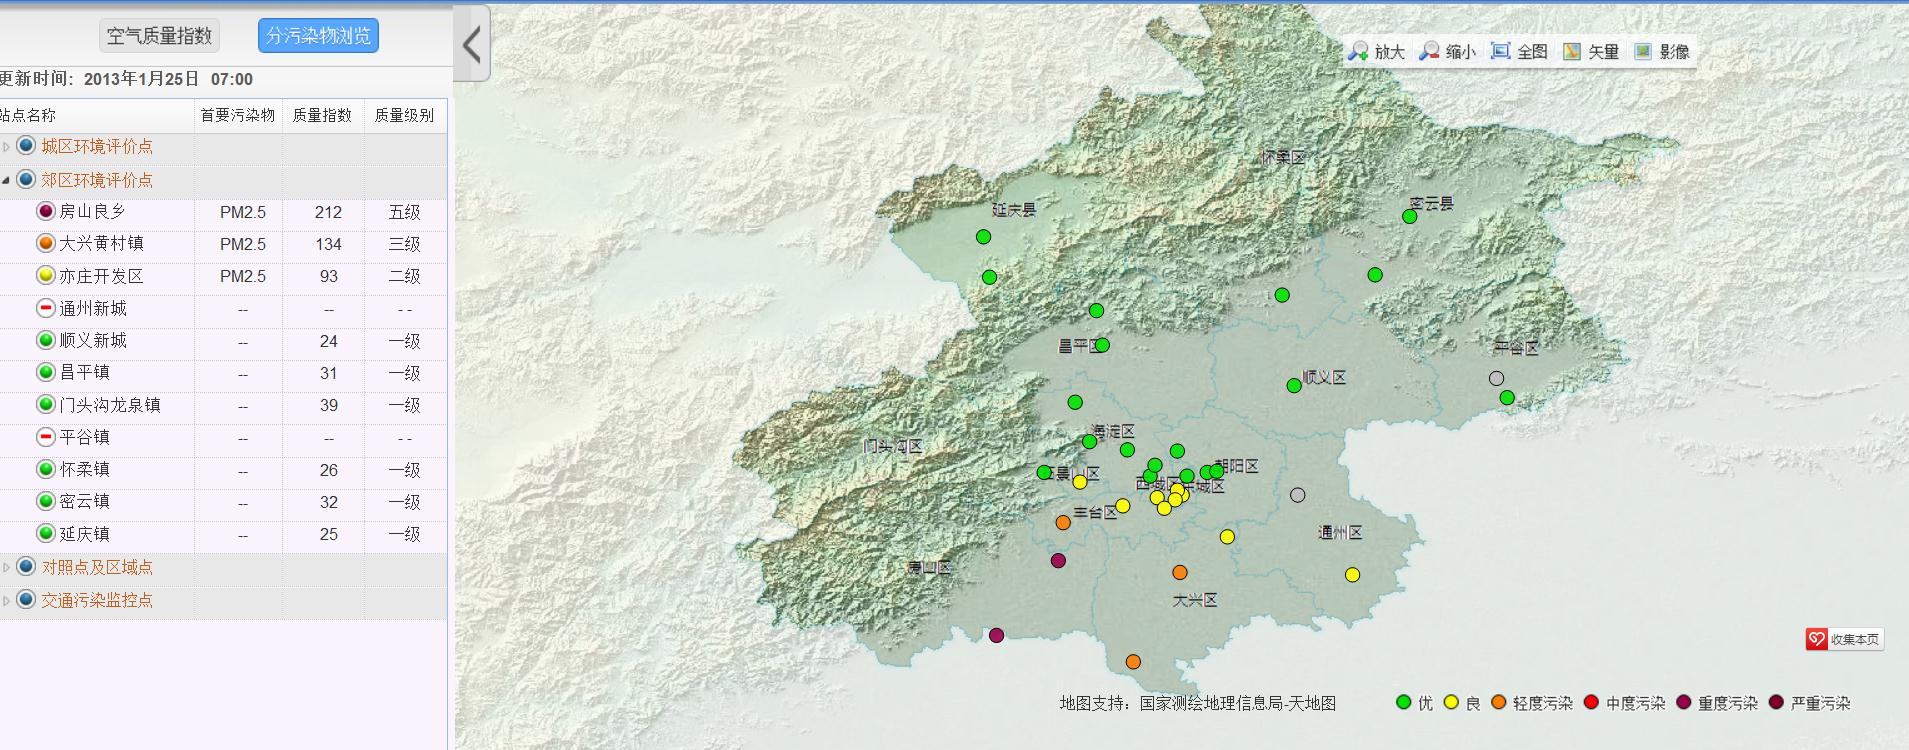Click the 密云县 green station marker on map
1909x750 pixels.
[x=1410, y=216]
